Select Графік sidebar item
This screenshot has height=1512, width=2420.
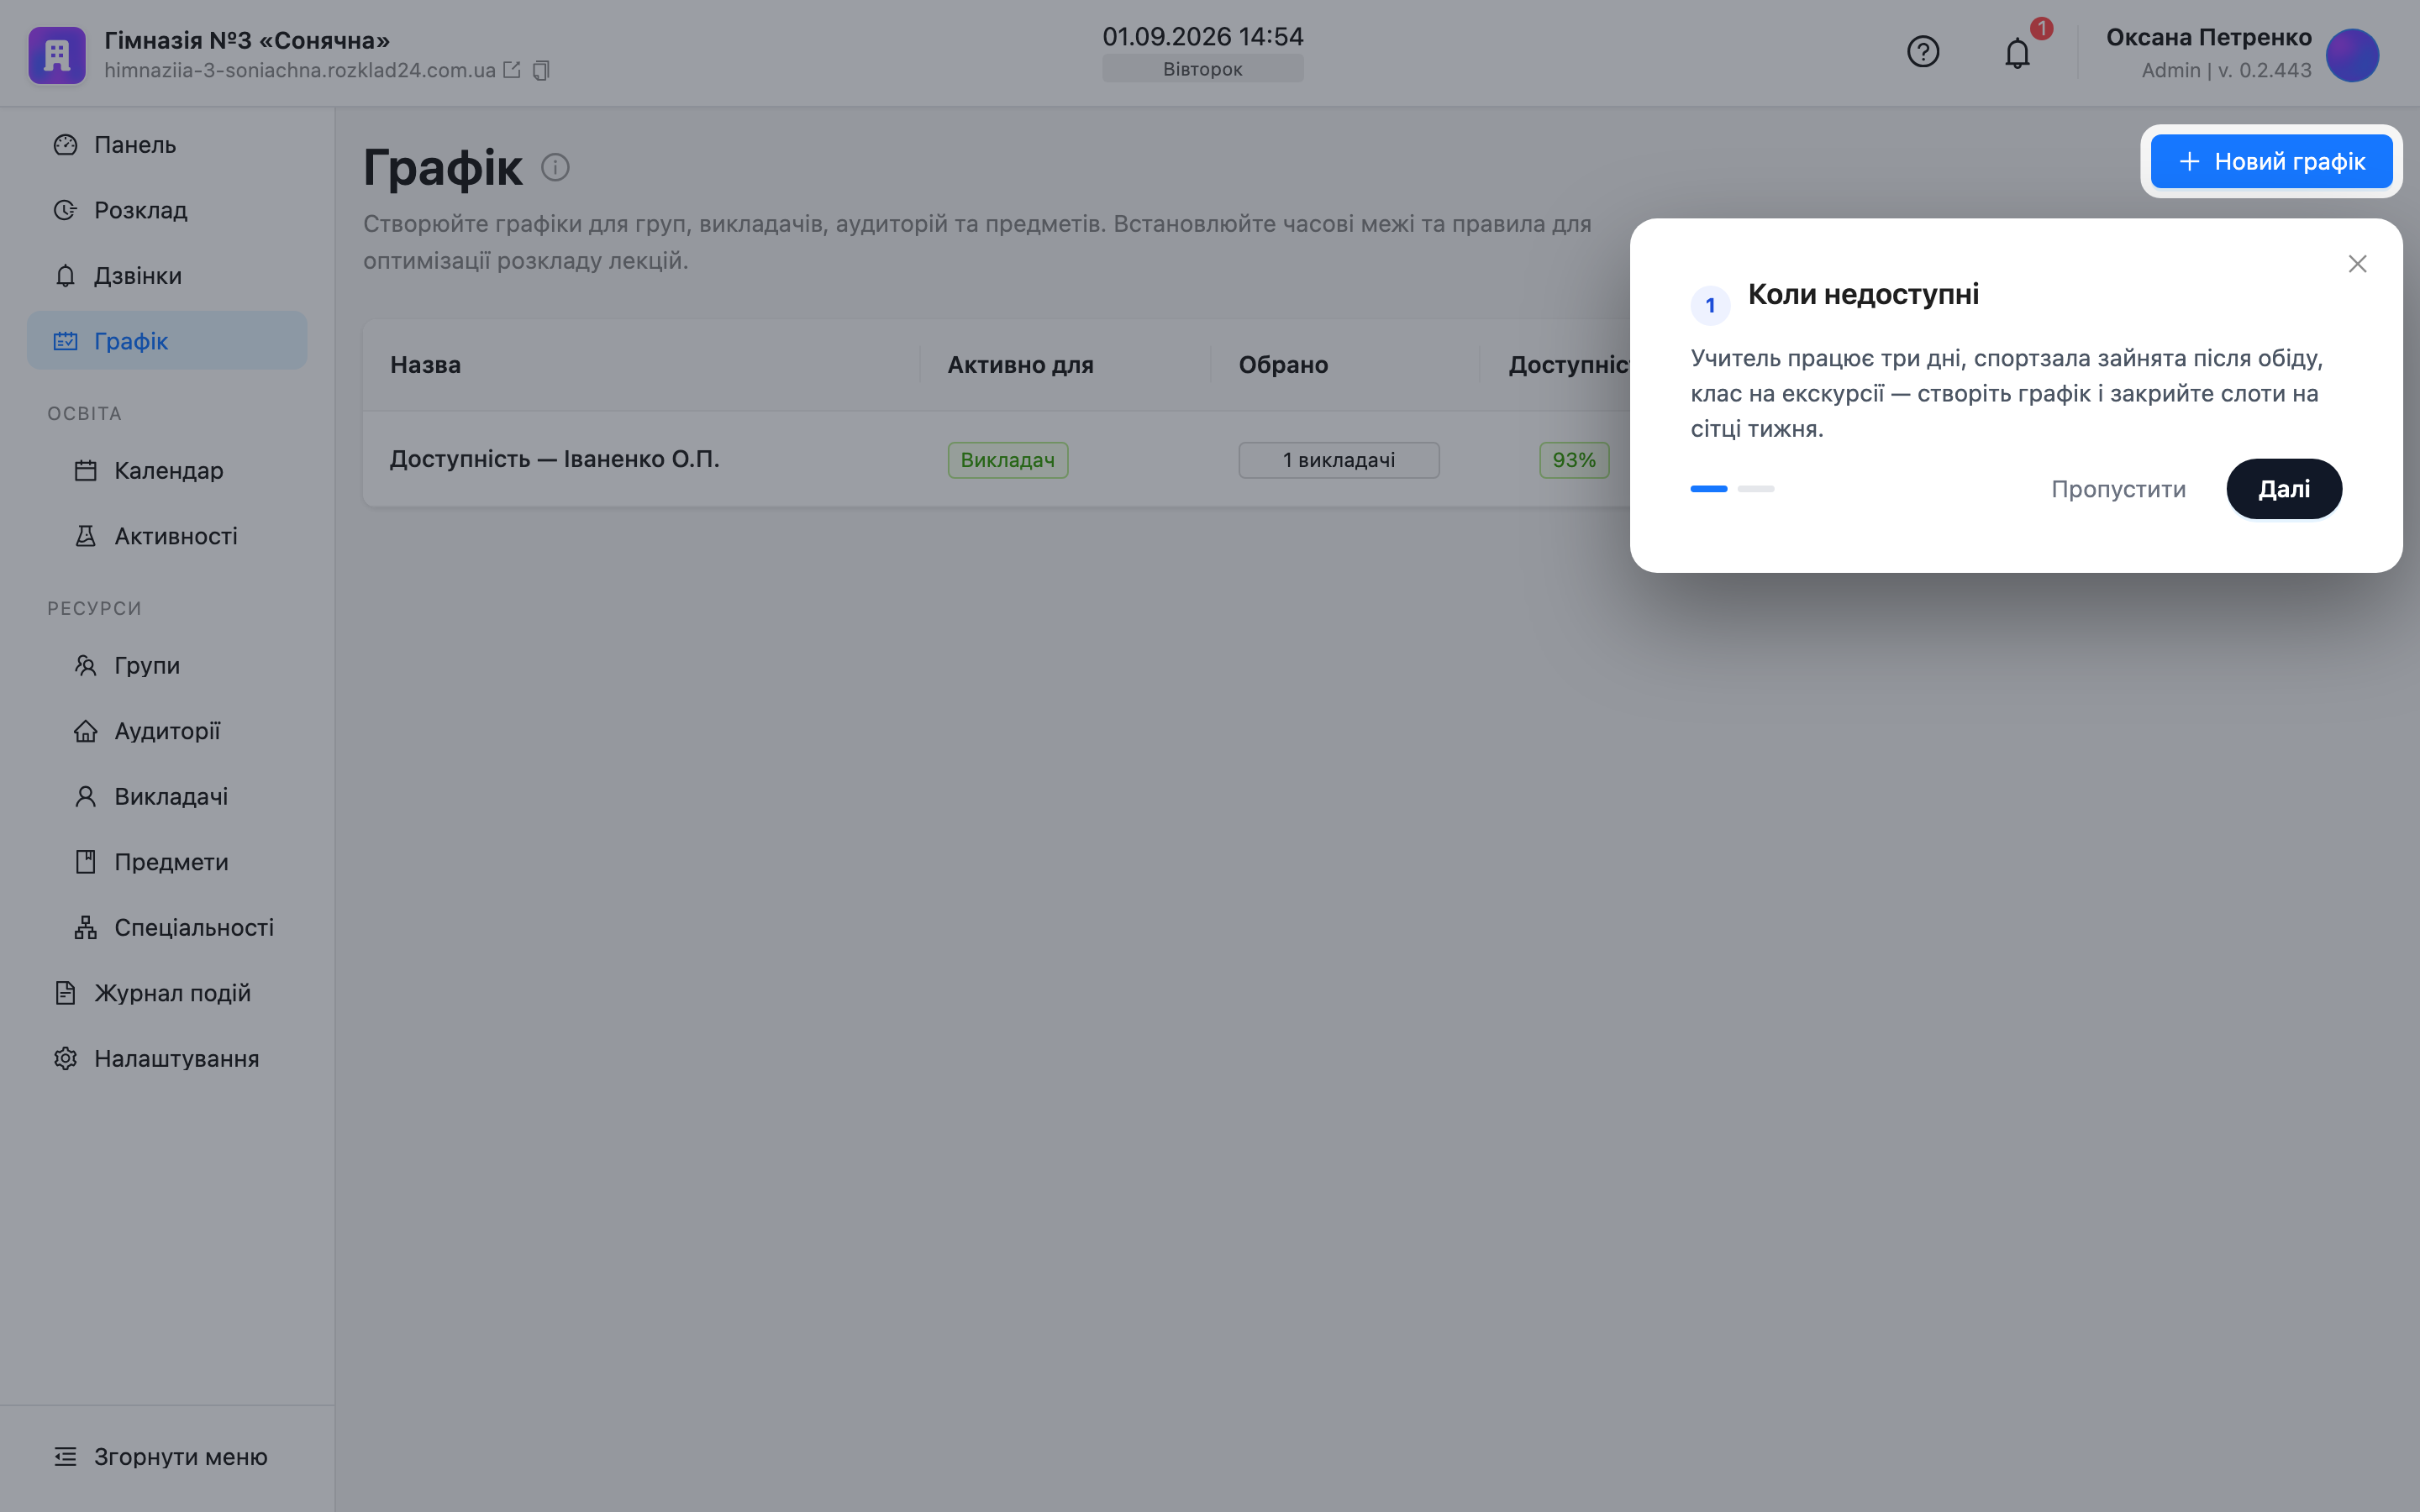coord(167,341)
